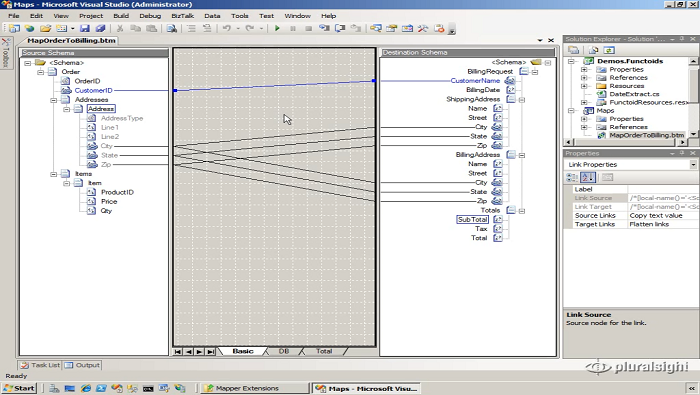Switch to Mapper Extensions taskbar window
Image resolution: width=700 pixels, height=395 pixels.
[254, 388]
